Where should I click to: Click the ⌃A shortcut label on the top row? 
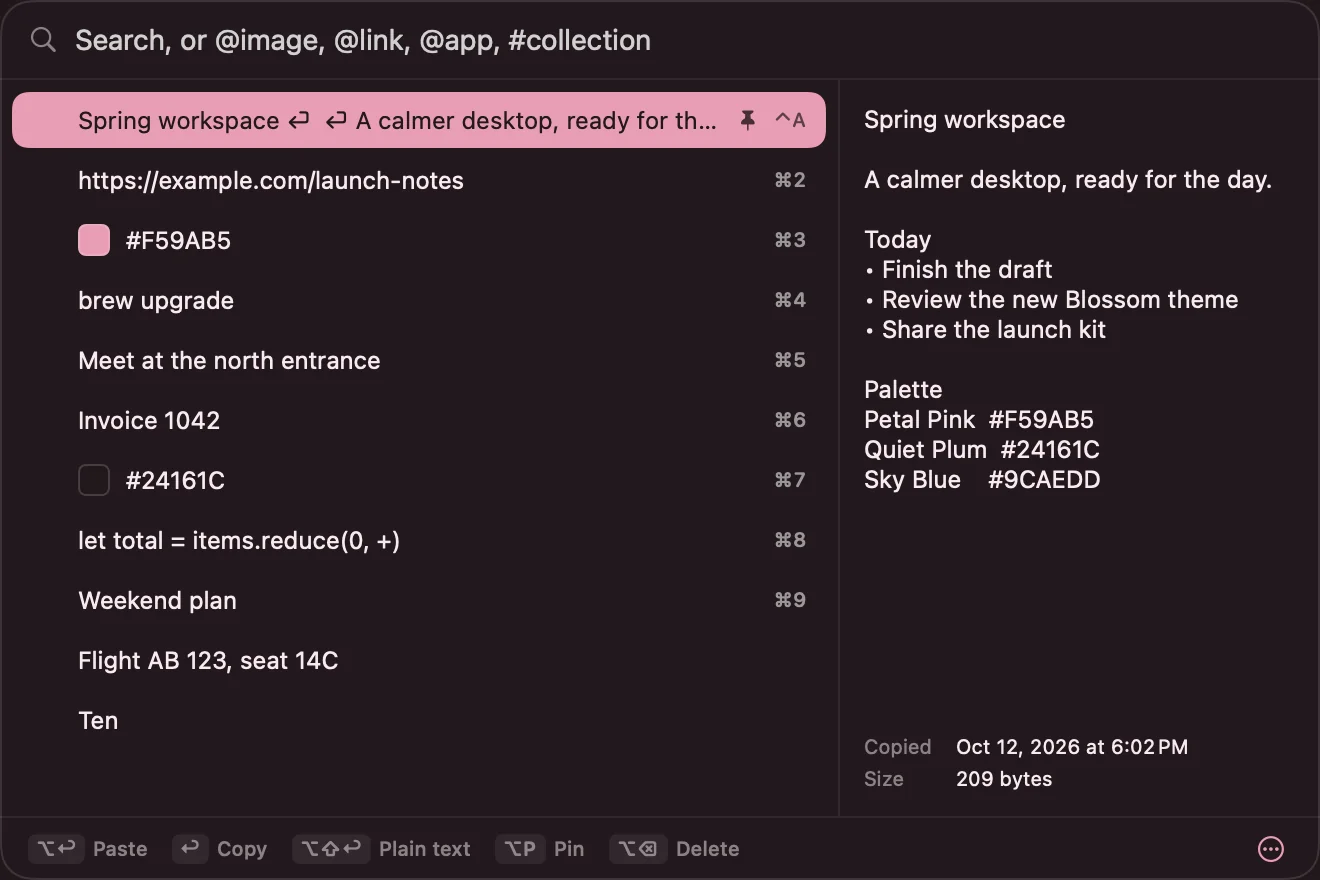pyautogui.click(x=790, y=120)
